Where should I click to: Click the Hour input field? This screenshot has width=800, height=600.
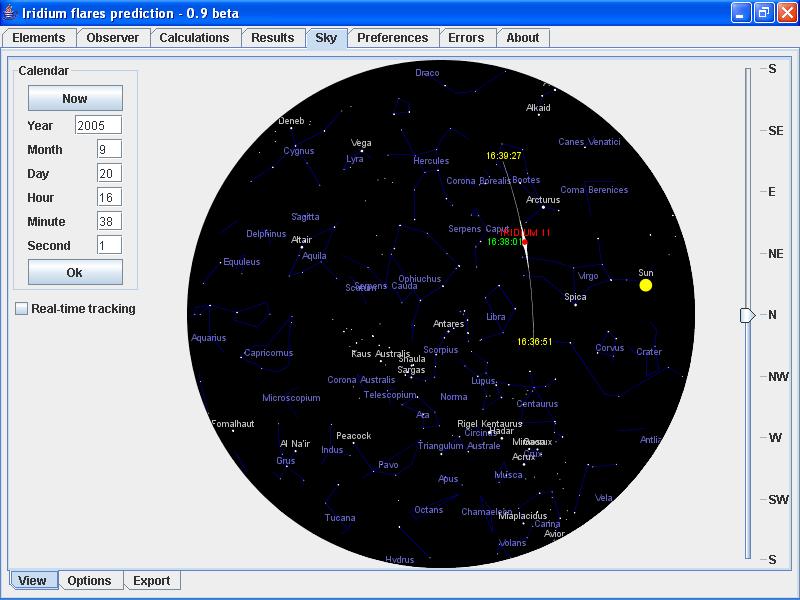[109, 197]
